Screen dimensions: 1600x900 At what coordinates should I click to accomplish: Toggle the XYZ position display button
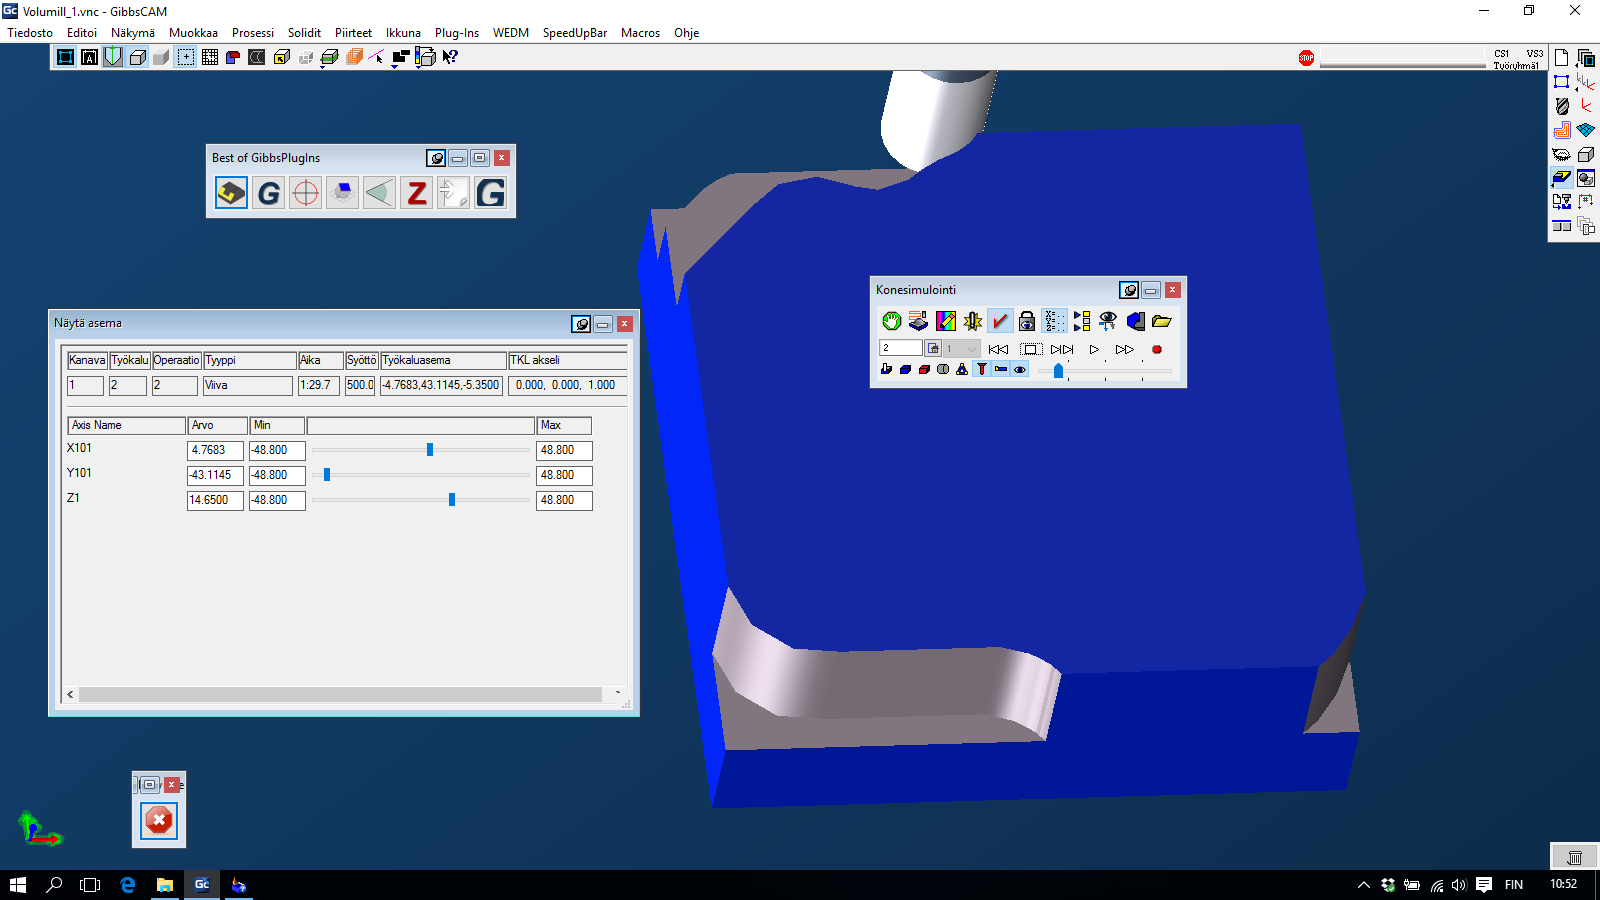point(1054,320)
